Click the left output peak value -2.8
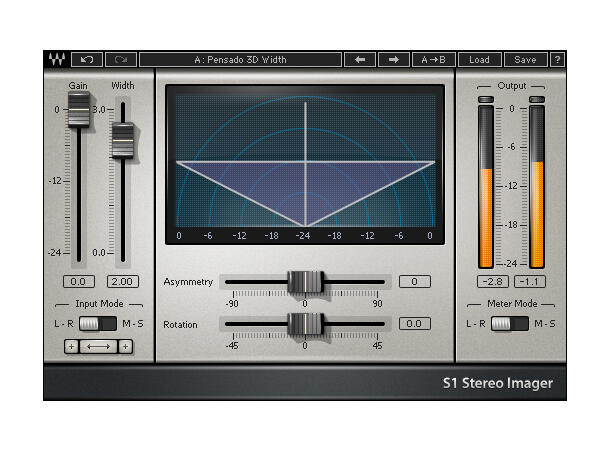The image size is (610, 450). click(493, 281)
